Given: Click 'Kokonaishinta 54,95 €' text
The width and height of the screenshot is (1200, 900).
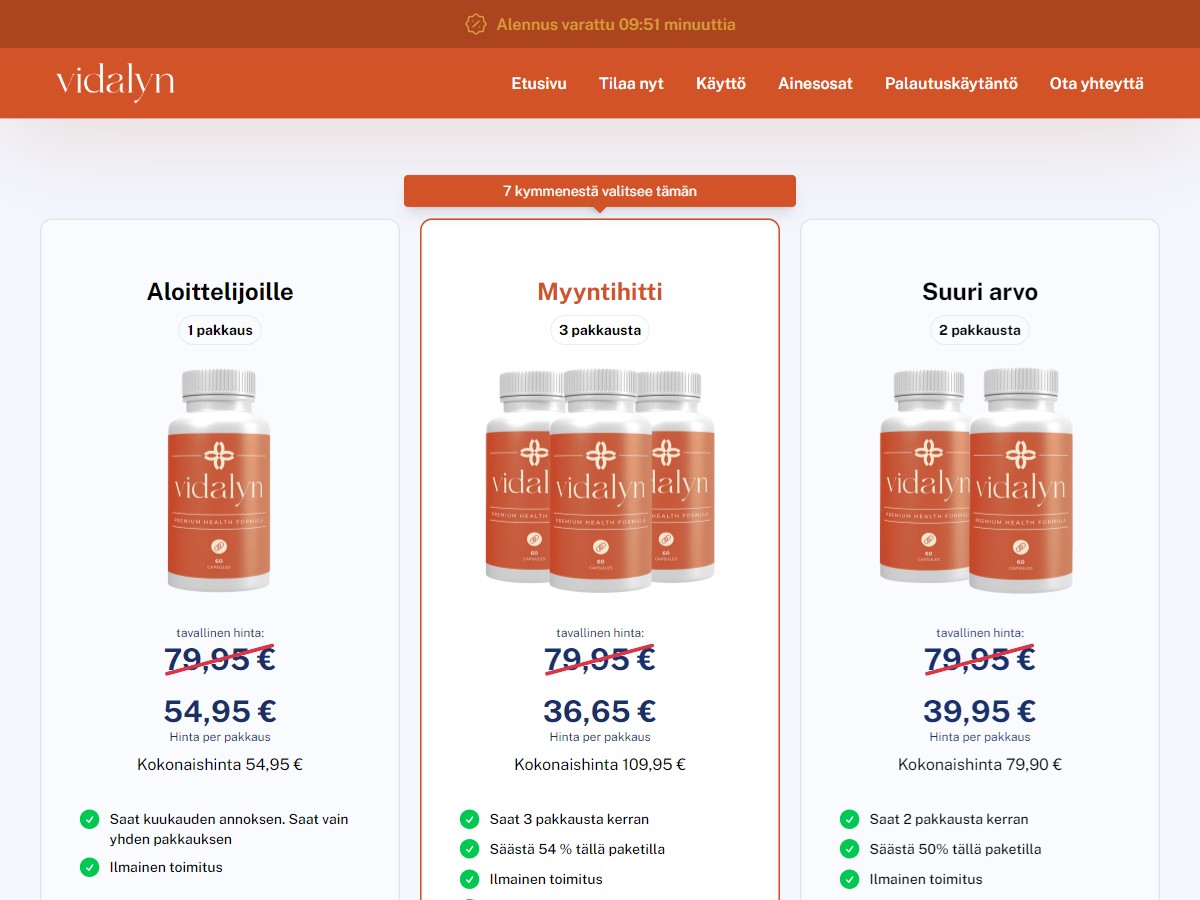Looking at the screenshot, I should pyautogui.click(x=220, y=765).
